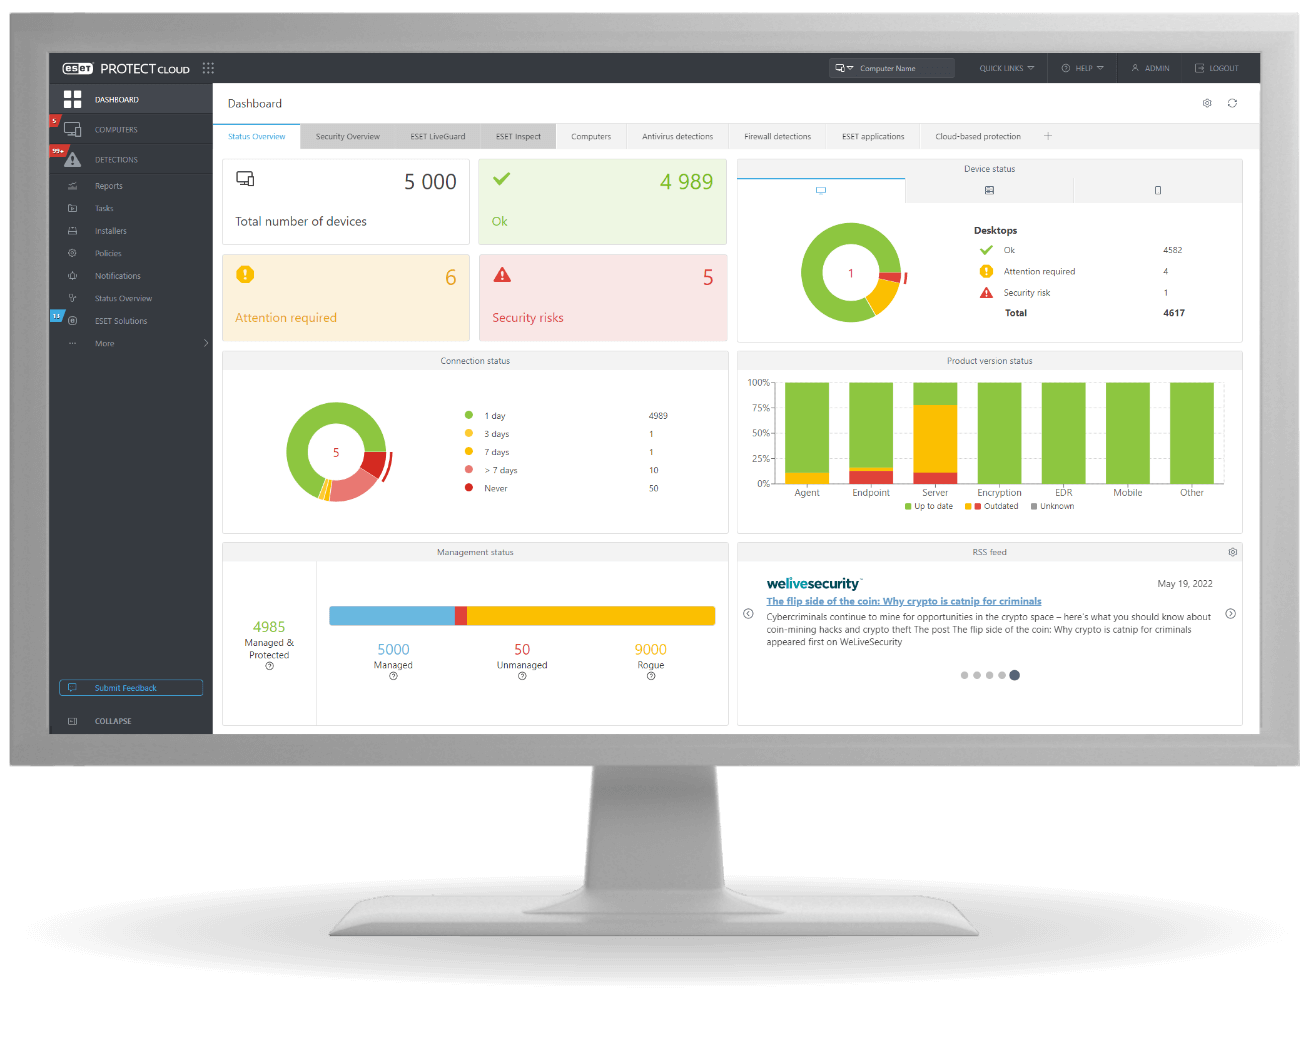Click the Installers sidebar icon
1314x1056 pixels.
click(72, 231)
